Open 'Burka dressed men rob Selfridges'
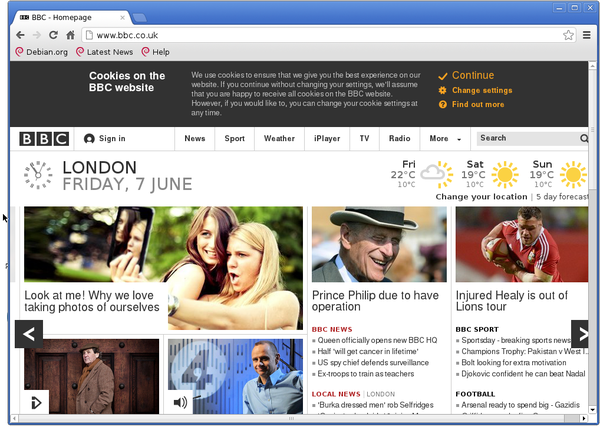Viewport: 600px width, 427px height. pos(375,405)
